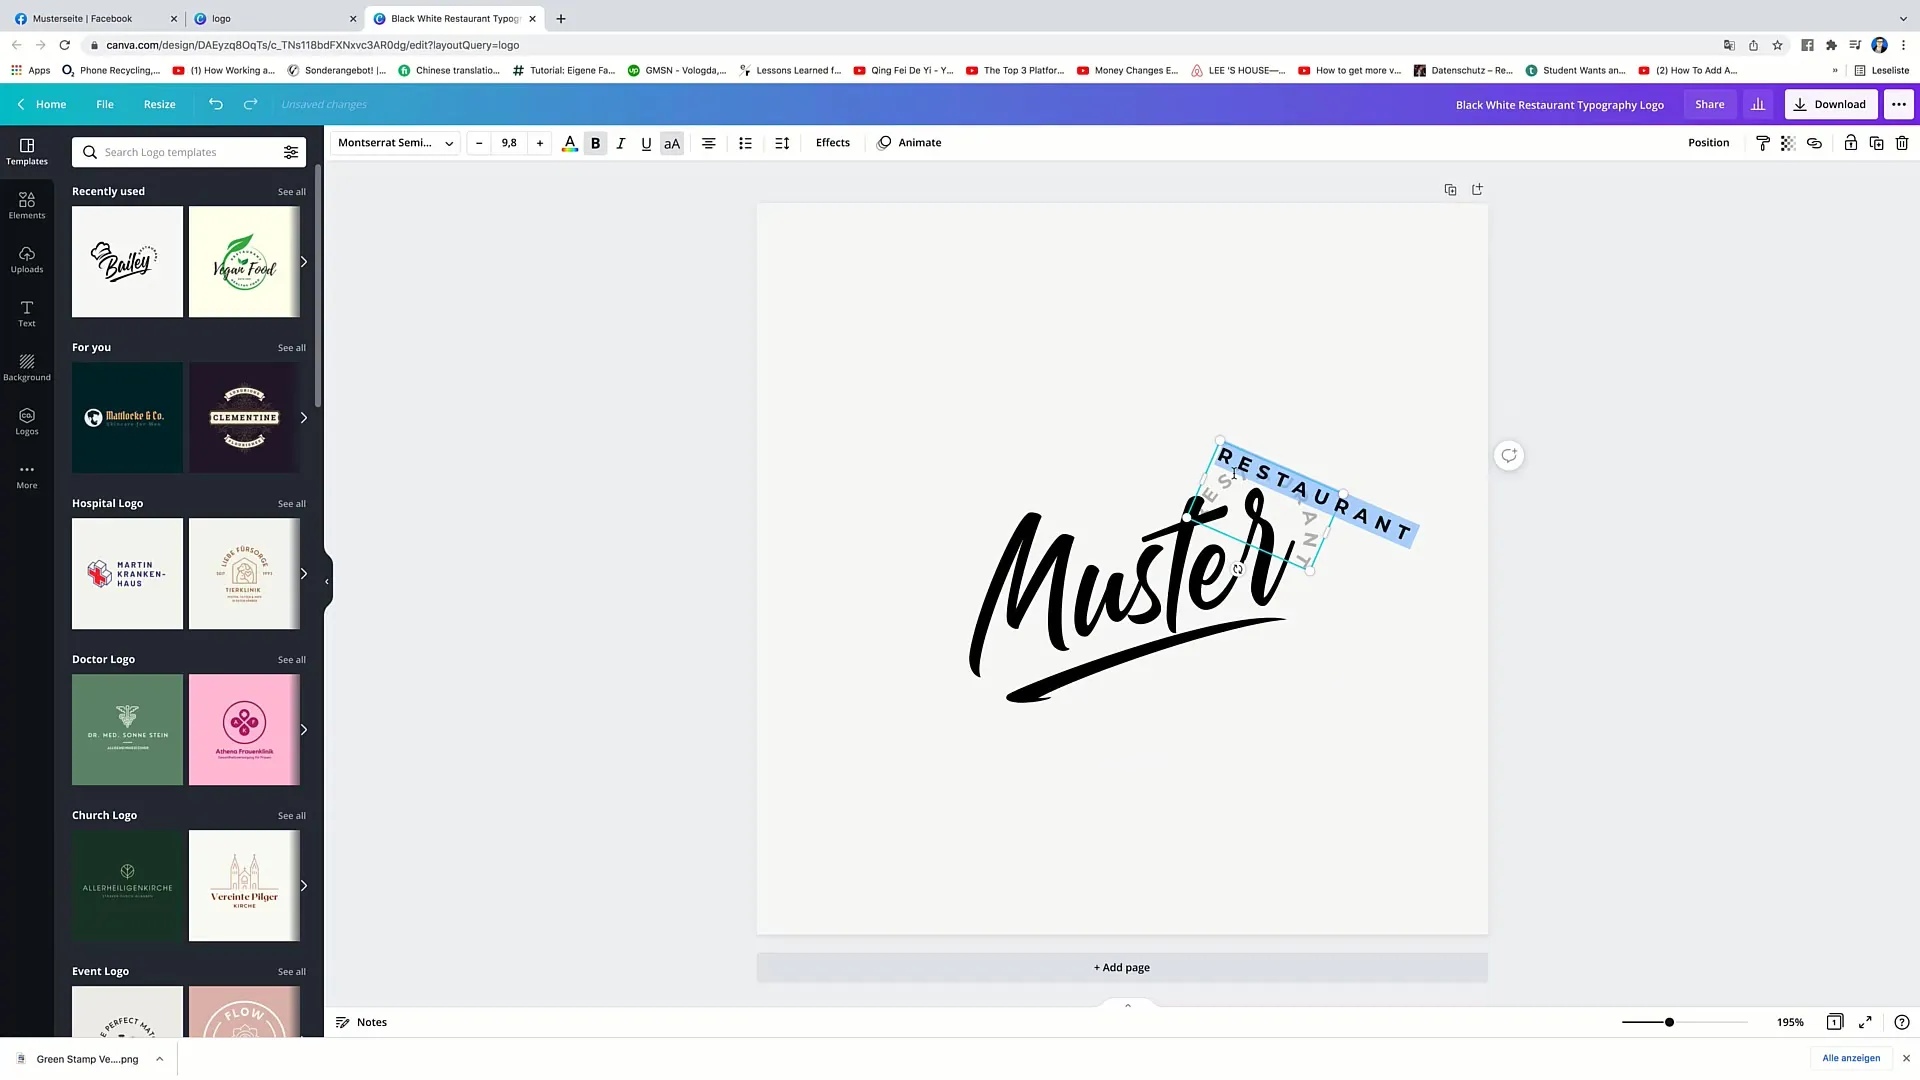Image resolution: width=1920 pixels, height=1080 pixels.
Task: Open the letter and line spacing options
Action: (782, 143)
